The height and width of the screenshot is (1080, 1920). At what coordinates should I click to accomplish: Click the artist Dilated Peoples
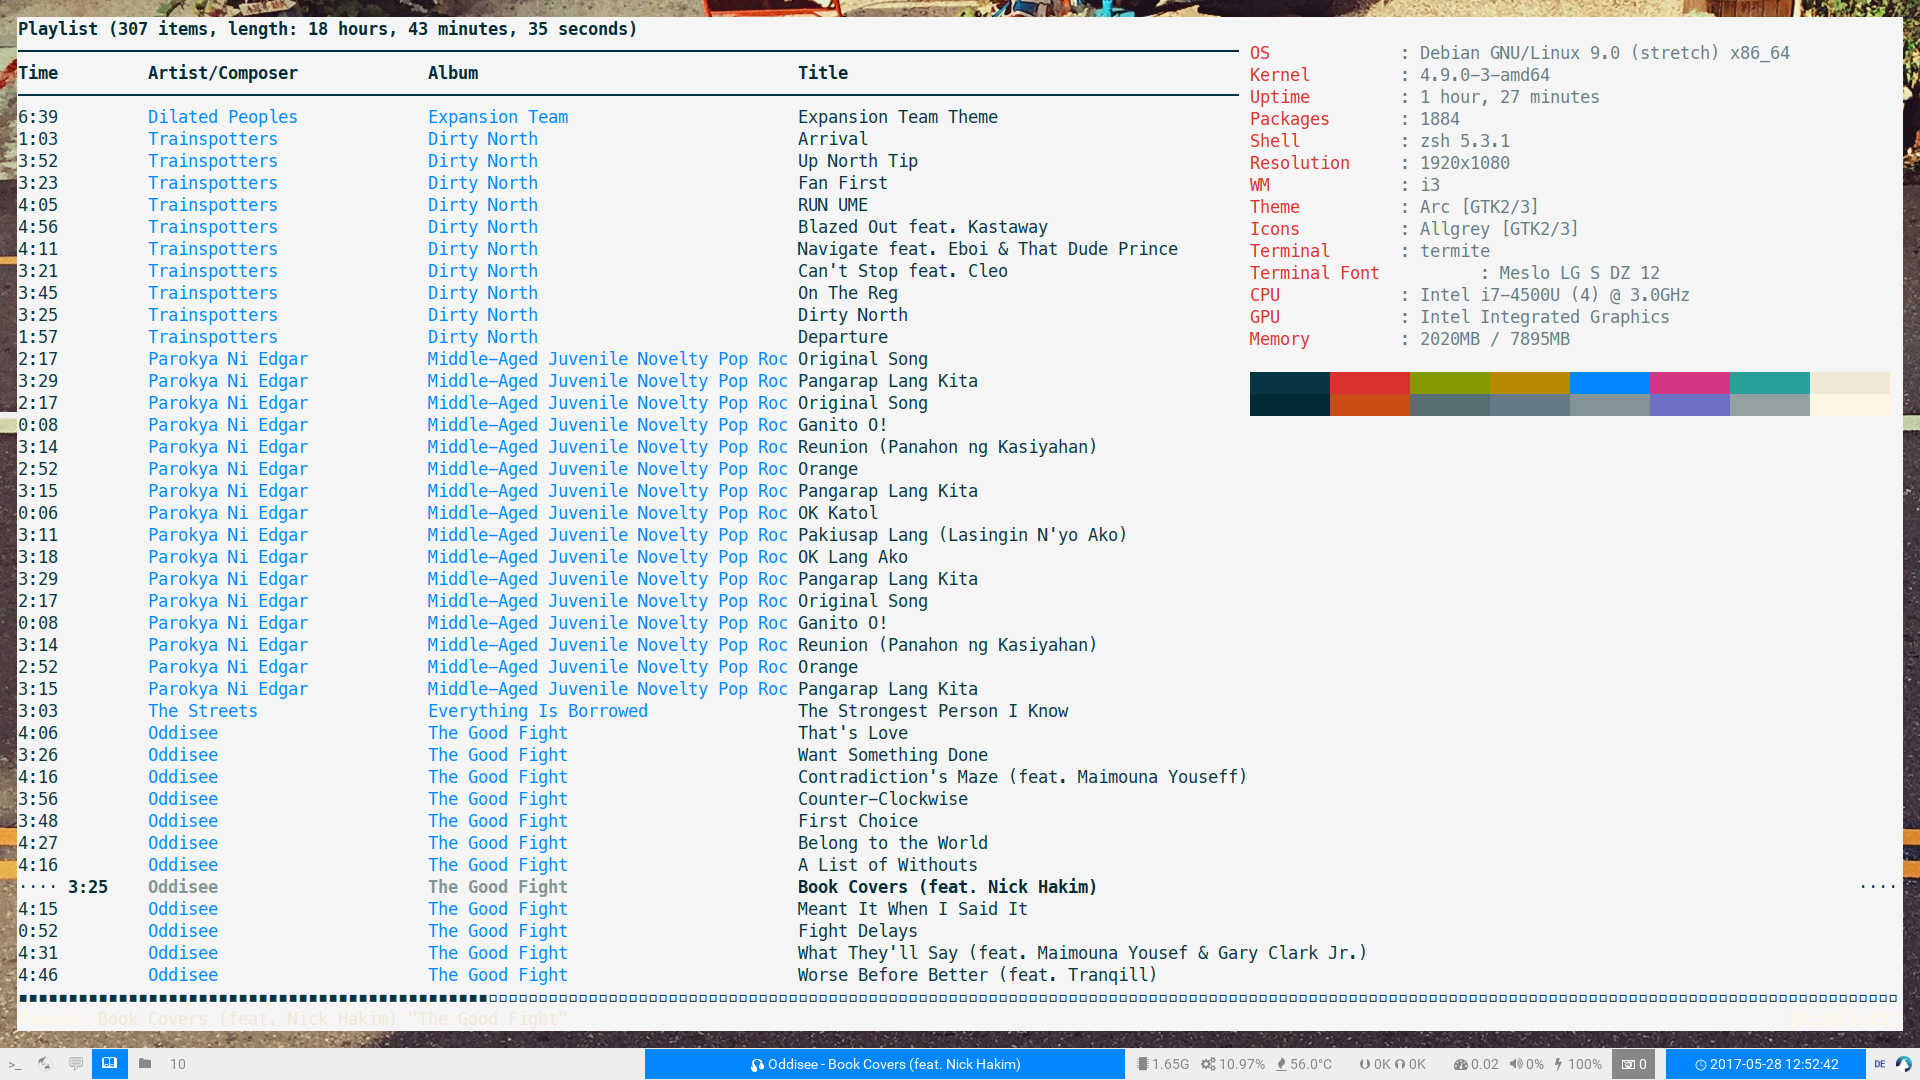(x=223, y=117)
